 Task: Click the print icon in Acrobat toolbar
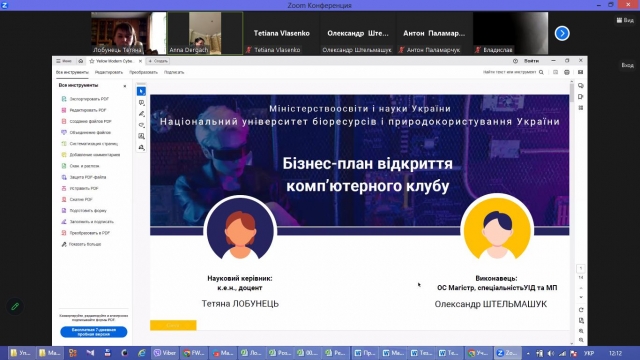[x=567, y=72]
